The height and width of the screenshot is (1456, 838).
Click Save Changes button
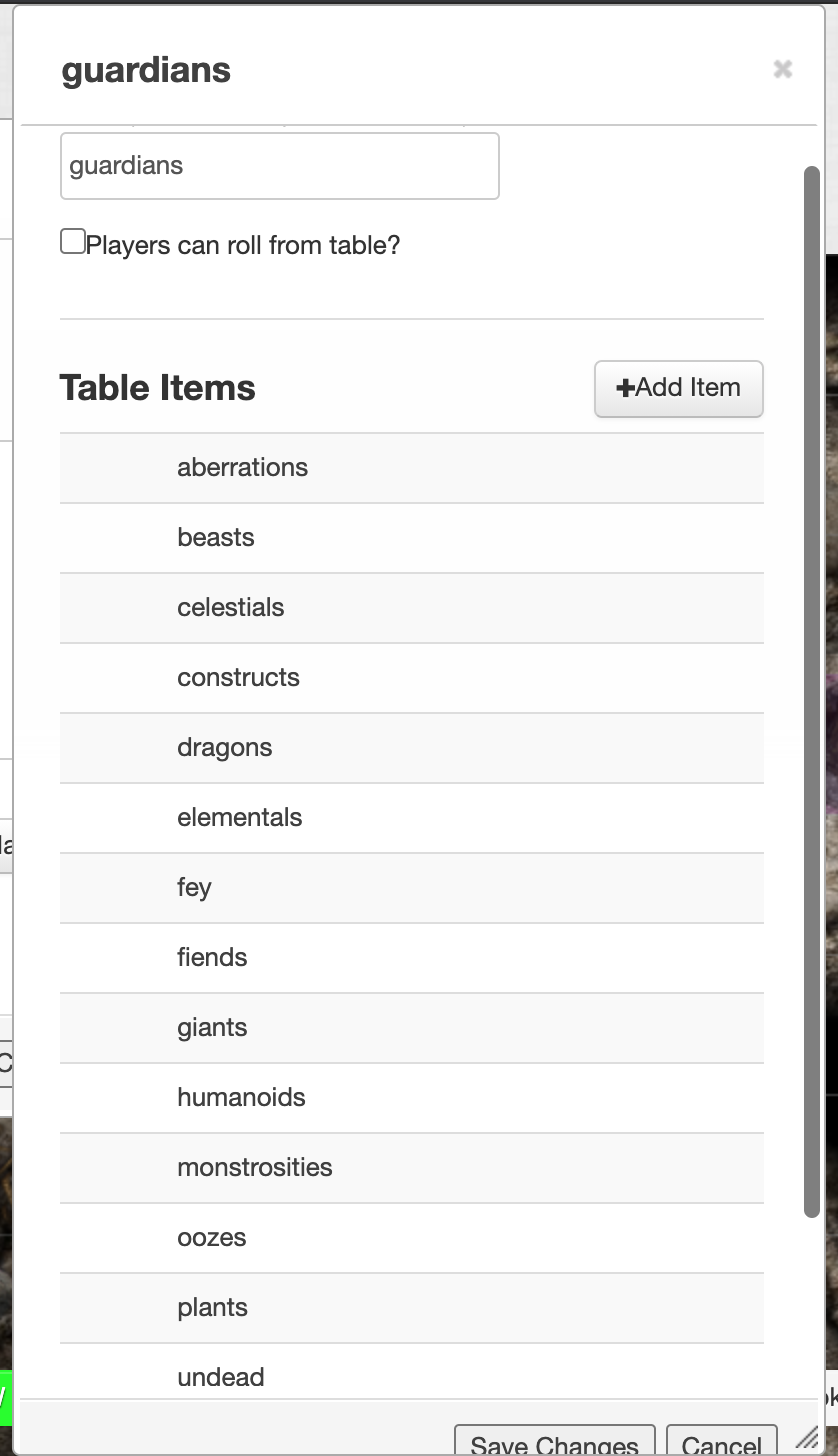pyautogui.click(x=555, y=1440)
